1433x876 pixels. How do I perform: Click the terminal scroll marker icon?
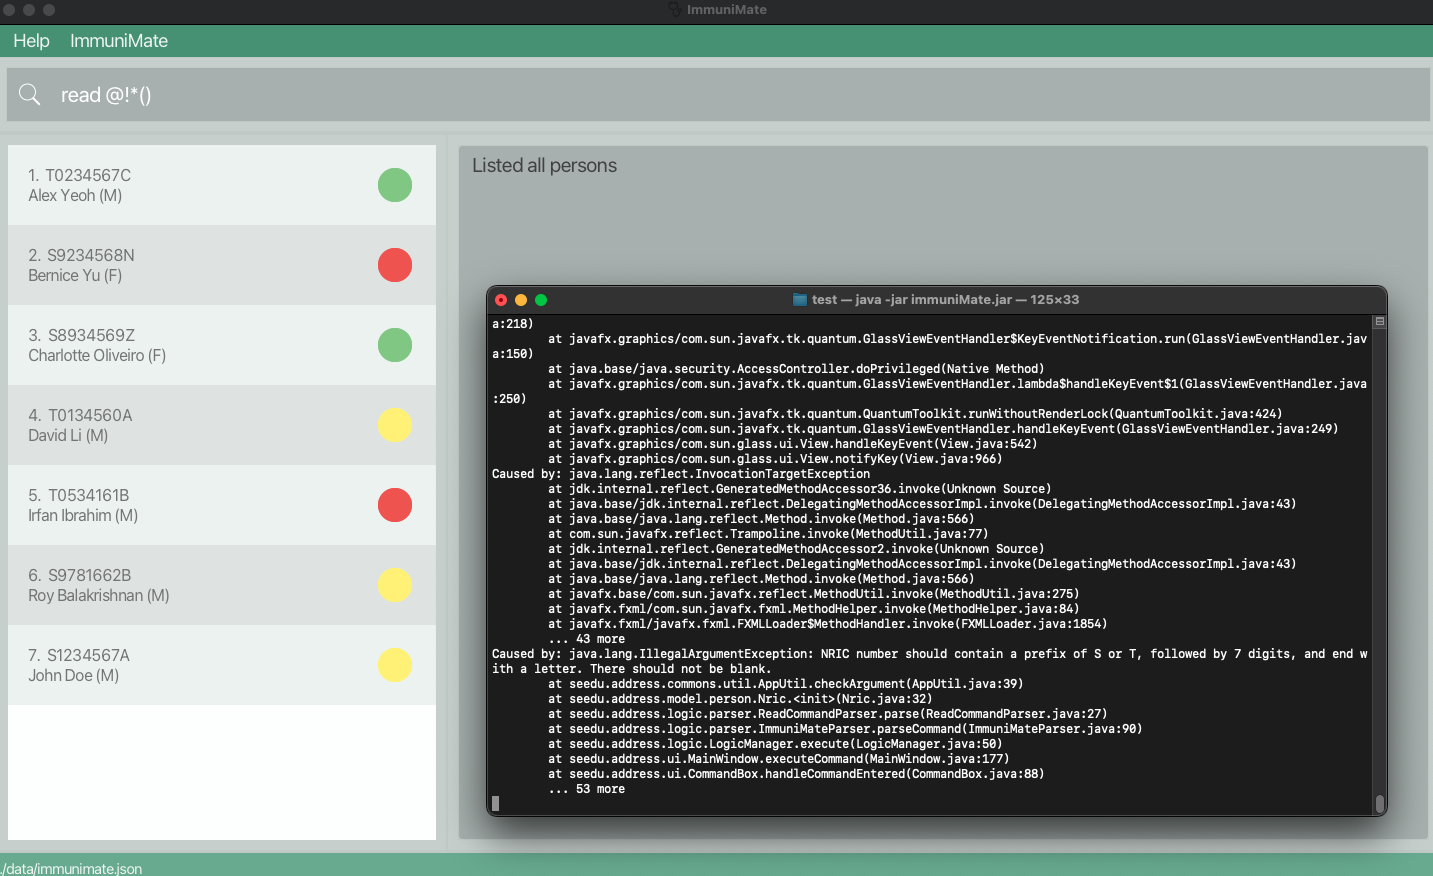coord(1380,322)
